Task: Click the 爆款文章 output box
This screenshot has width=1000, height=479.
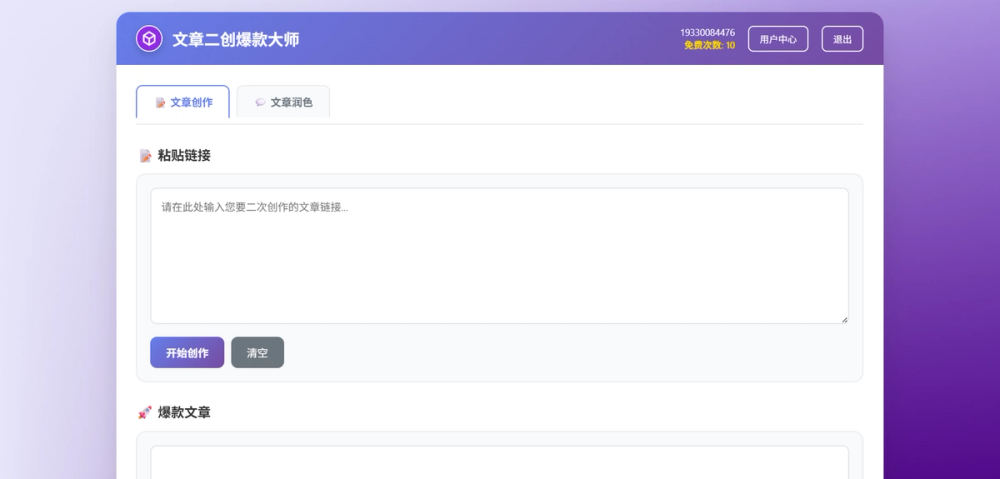Action: (x=499, y=462)
